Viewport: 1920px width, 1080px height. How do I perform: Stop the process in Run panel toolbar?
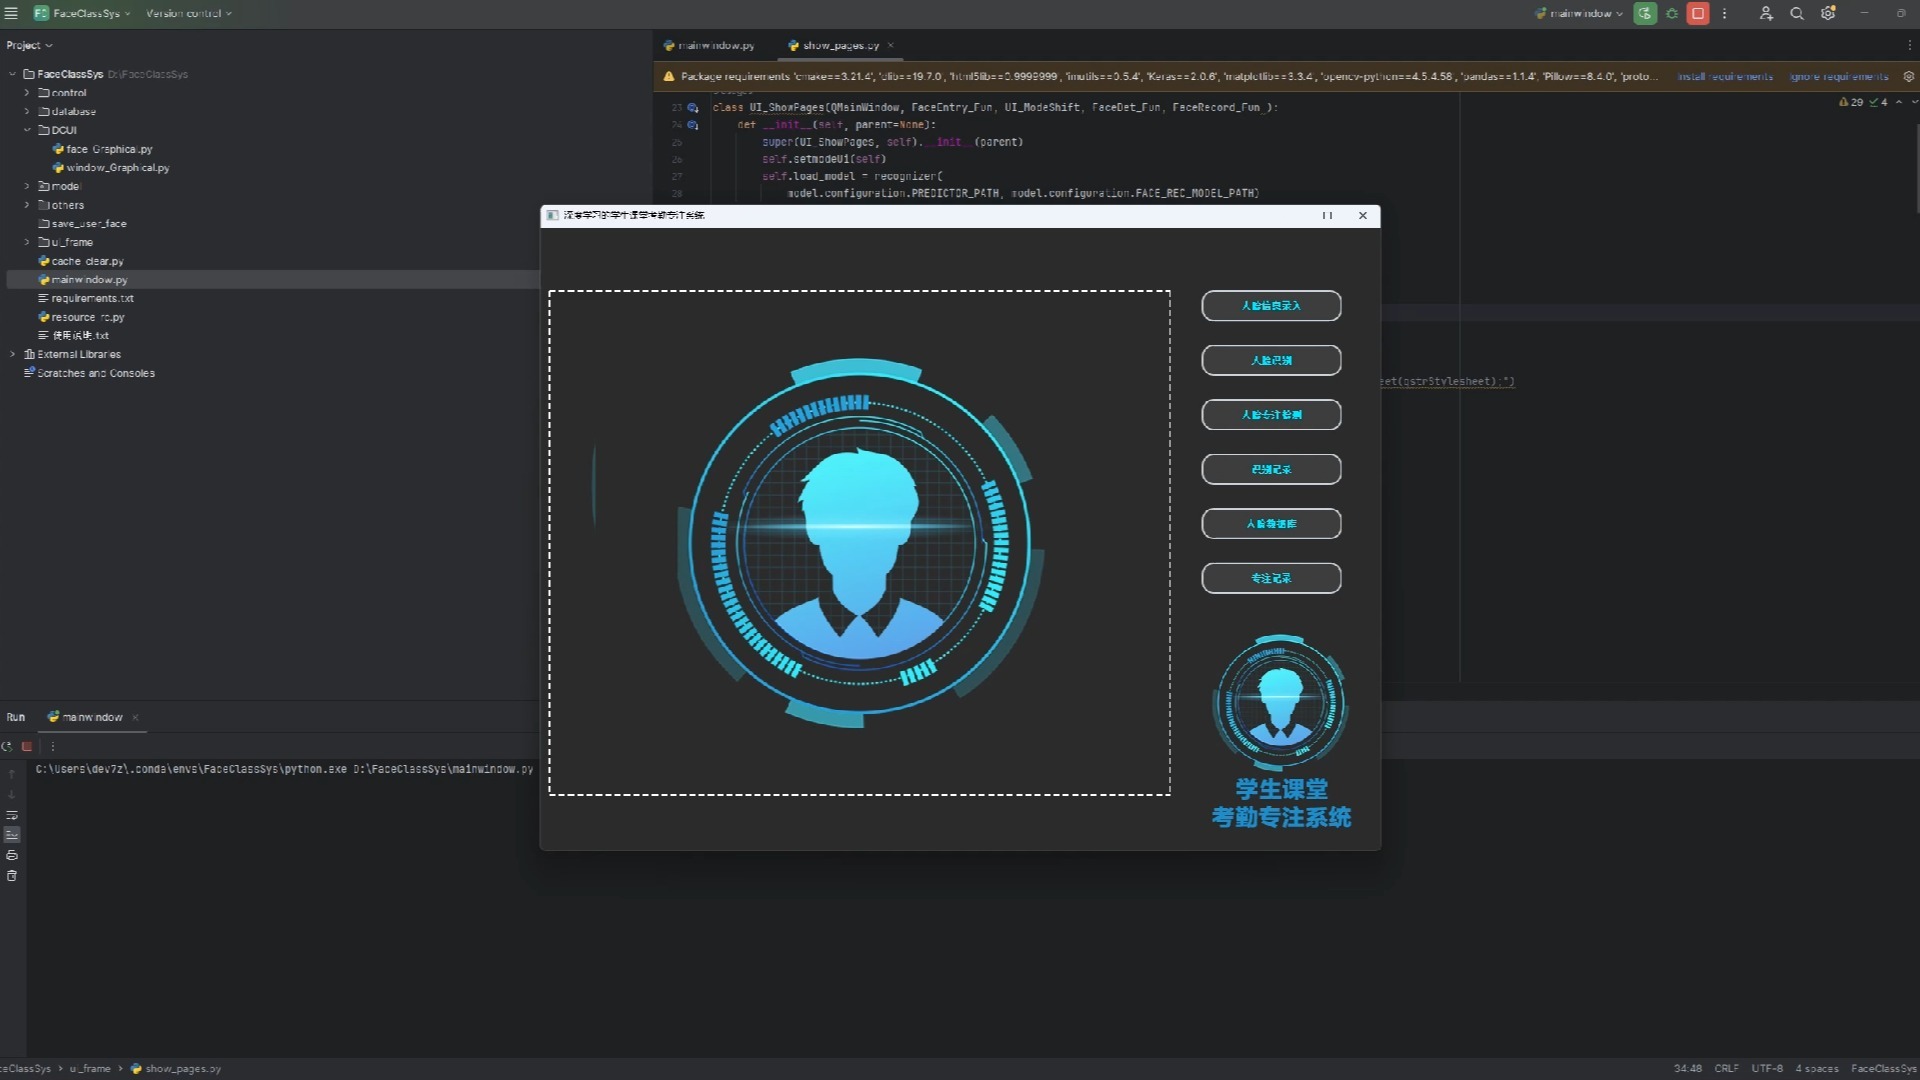27,746
